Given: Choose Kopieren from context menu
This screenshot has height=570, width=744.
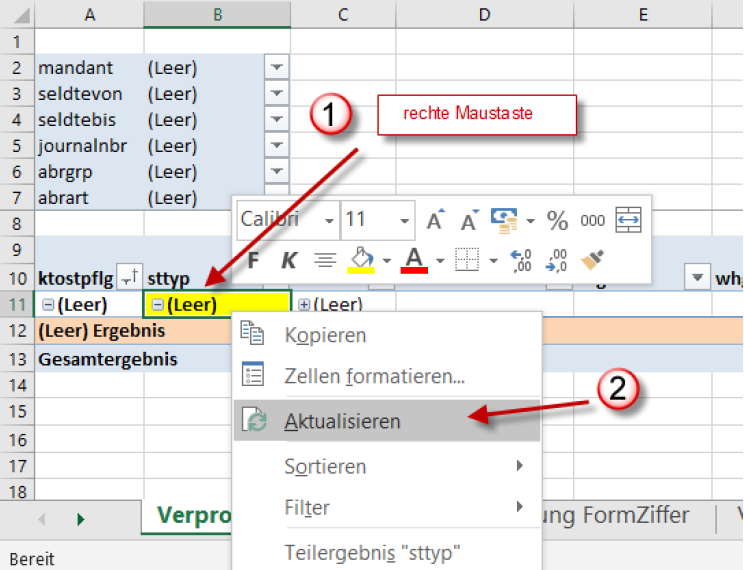Looking at the screenshot, I should click(387, 335).
